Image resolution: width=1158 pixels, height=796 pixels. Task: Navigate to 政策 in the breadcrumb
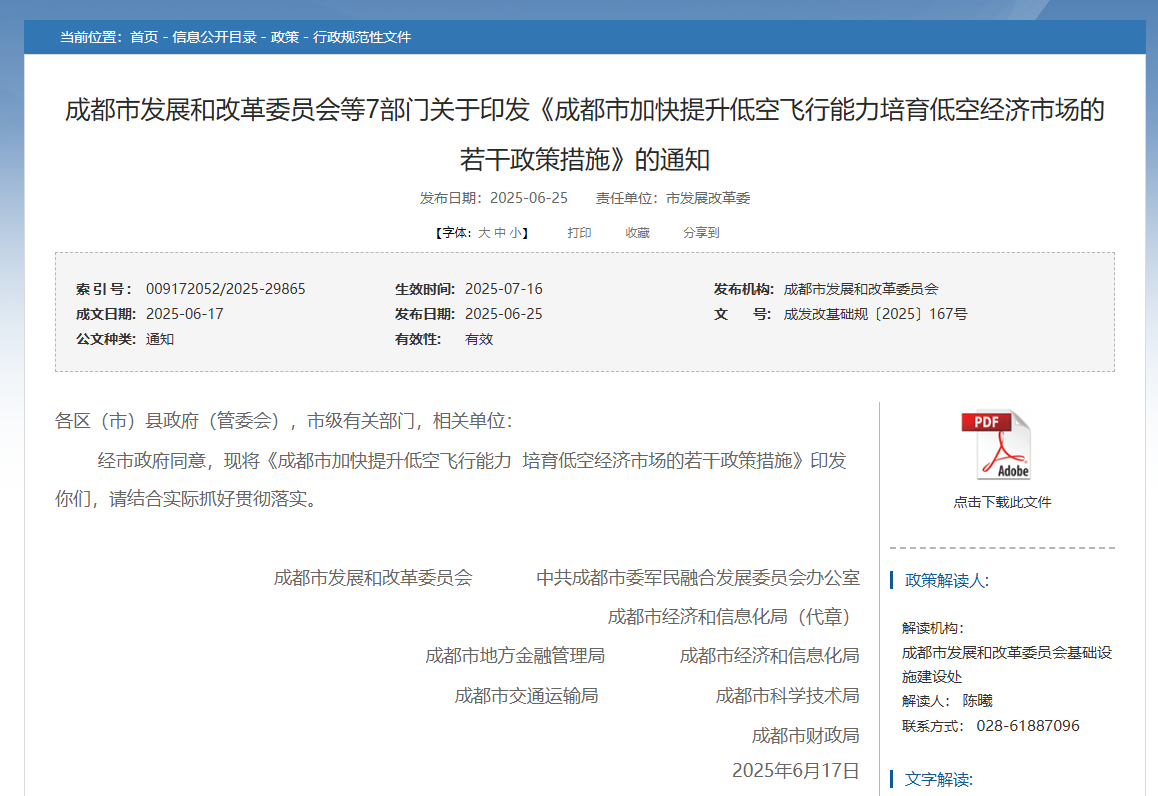tap(285, 37)
